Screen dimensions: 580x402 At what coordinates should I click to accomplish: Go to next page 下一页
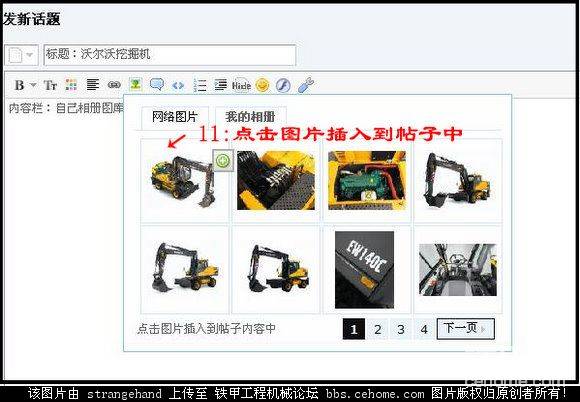(465, 328)
